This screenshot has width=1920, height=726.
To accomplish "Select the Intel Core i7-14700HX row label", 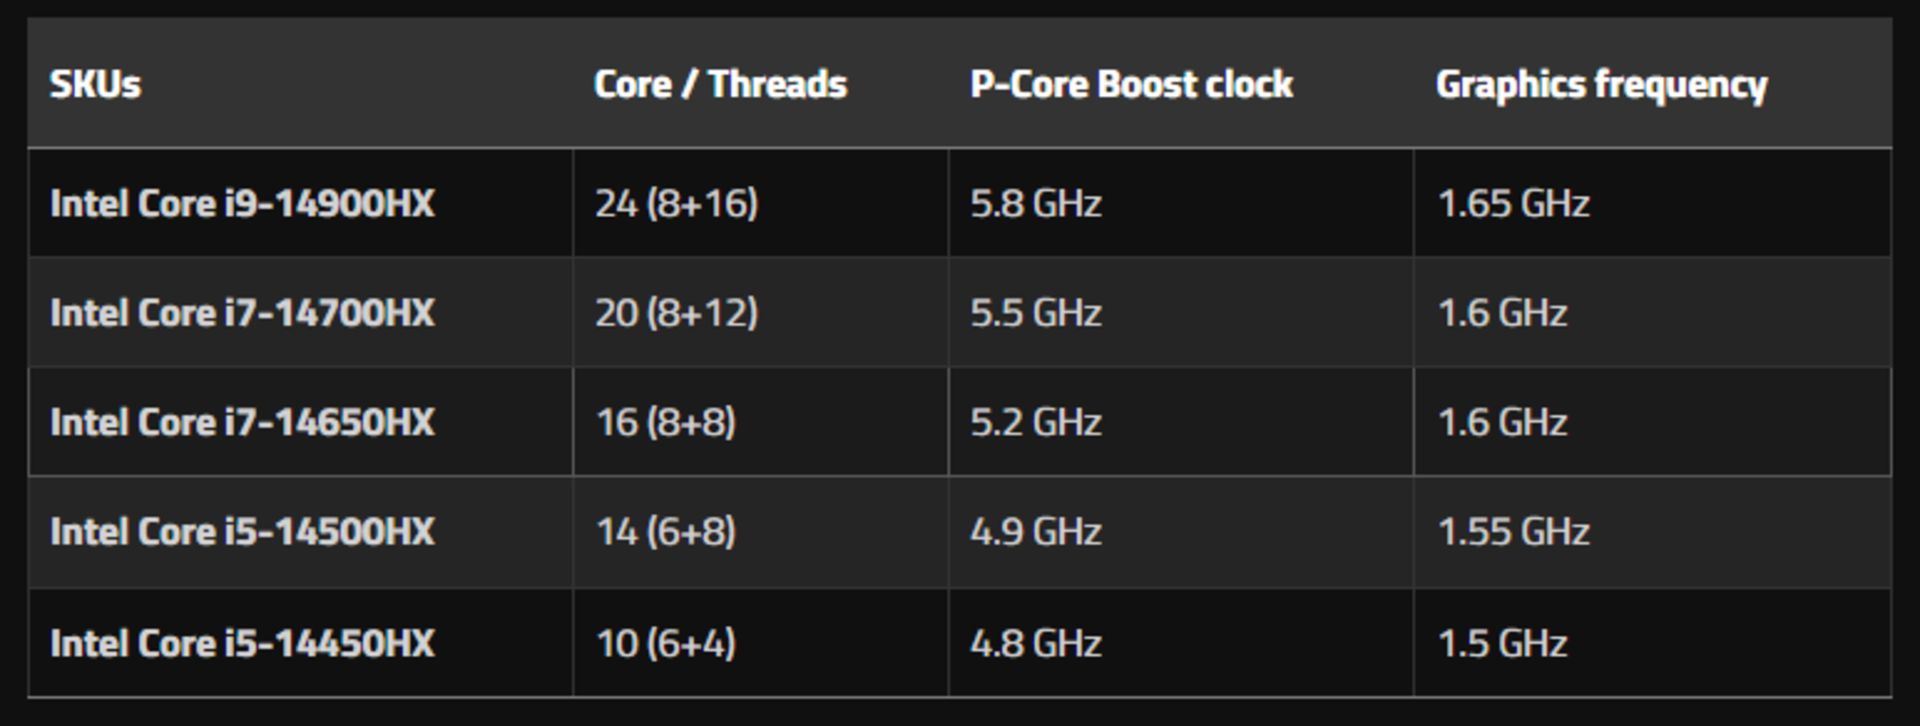I will (242, 312).
